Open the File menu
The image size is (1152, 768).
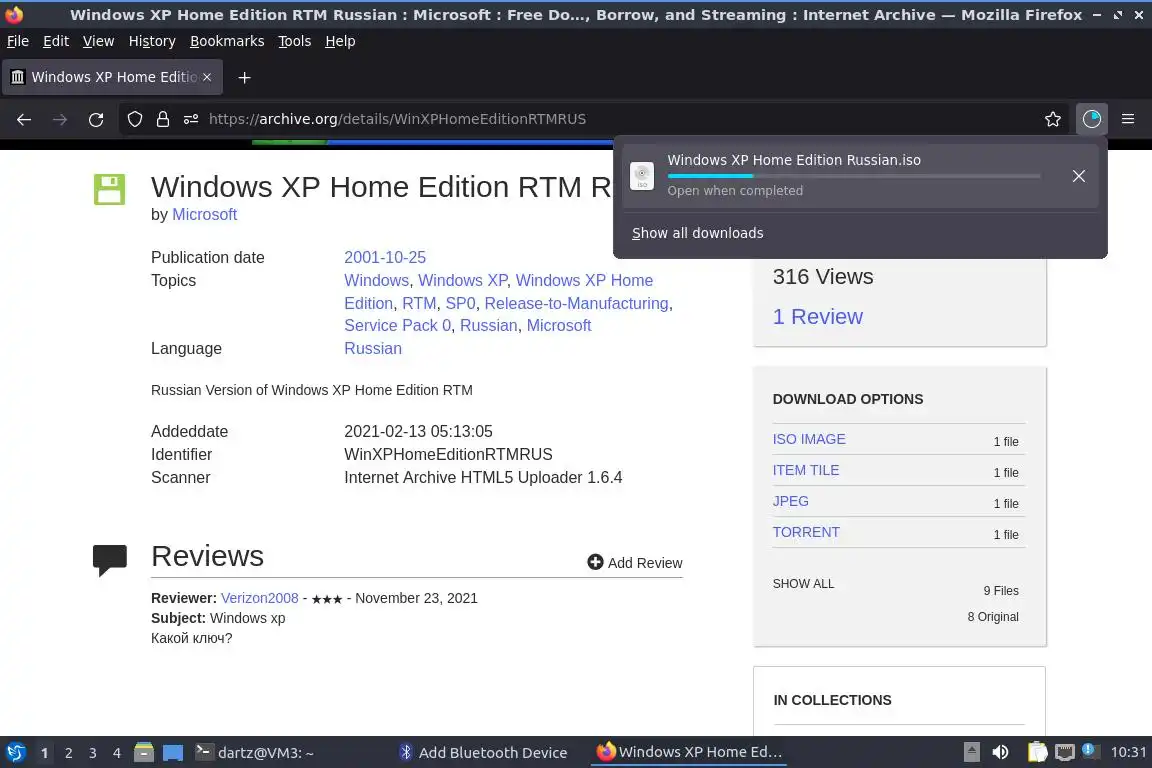[x=18, y=41]
